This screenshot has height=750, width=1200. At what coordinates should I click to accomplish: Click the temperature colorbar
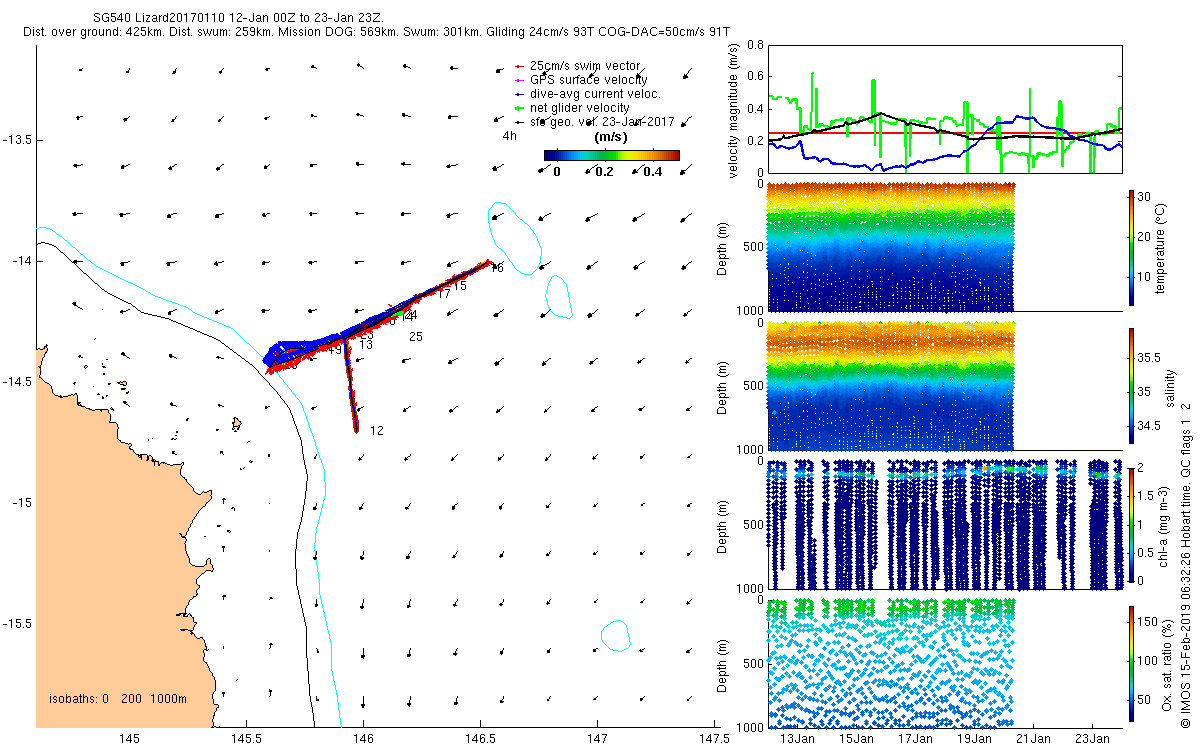coord(1131,246)
